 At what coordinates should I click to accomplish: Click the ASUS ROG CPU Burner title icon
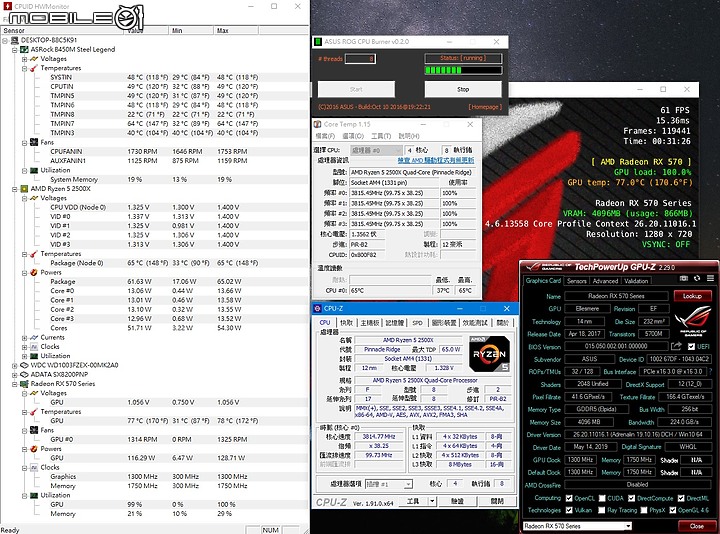pyautogui.click(x=317, y=42)
